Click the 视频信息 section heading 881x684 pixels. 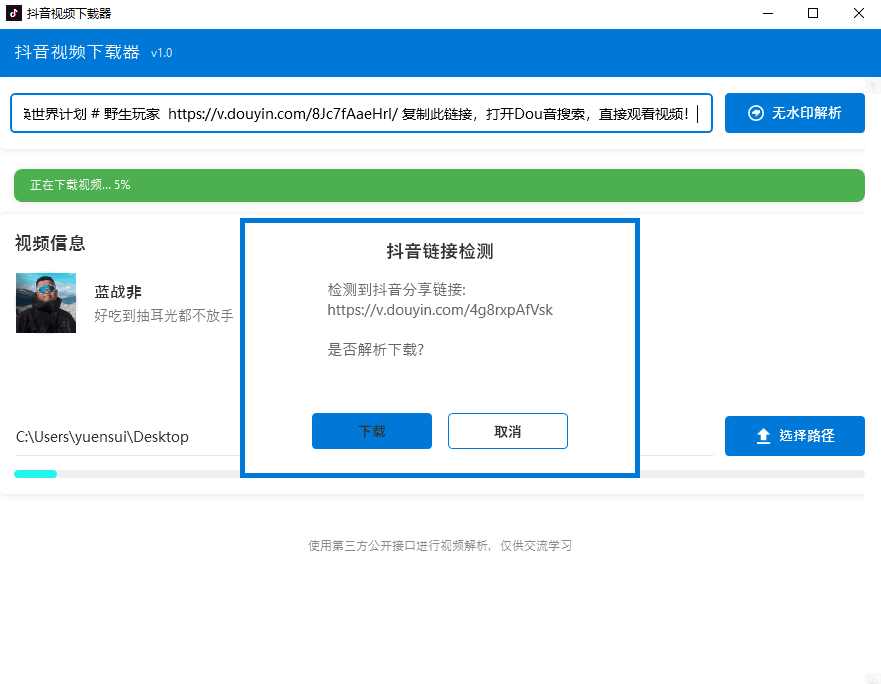click(50, 243)
